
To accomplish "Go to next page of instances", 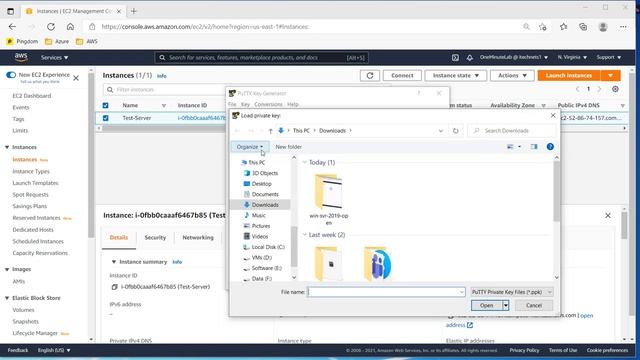I will (599, 89).
